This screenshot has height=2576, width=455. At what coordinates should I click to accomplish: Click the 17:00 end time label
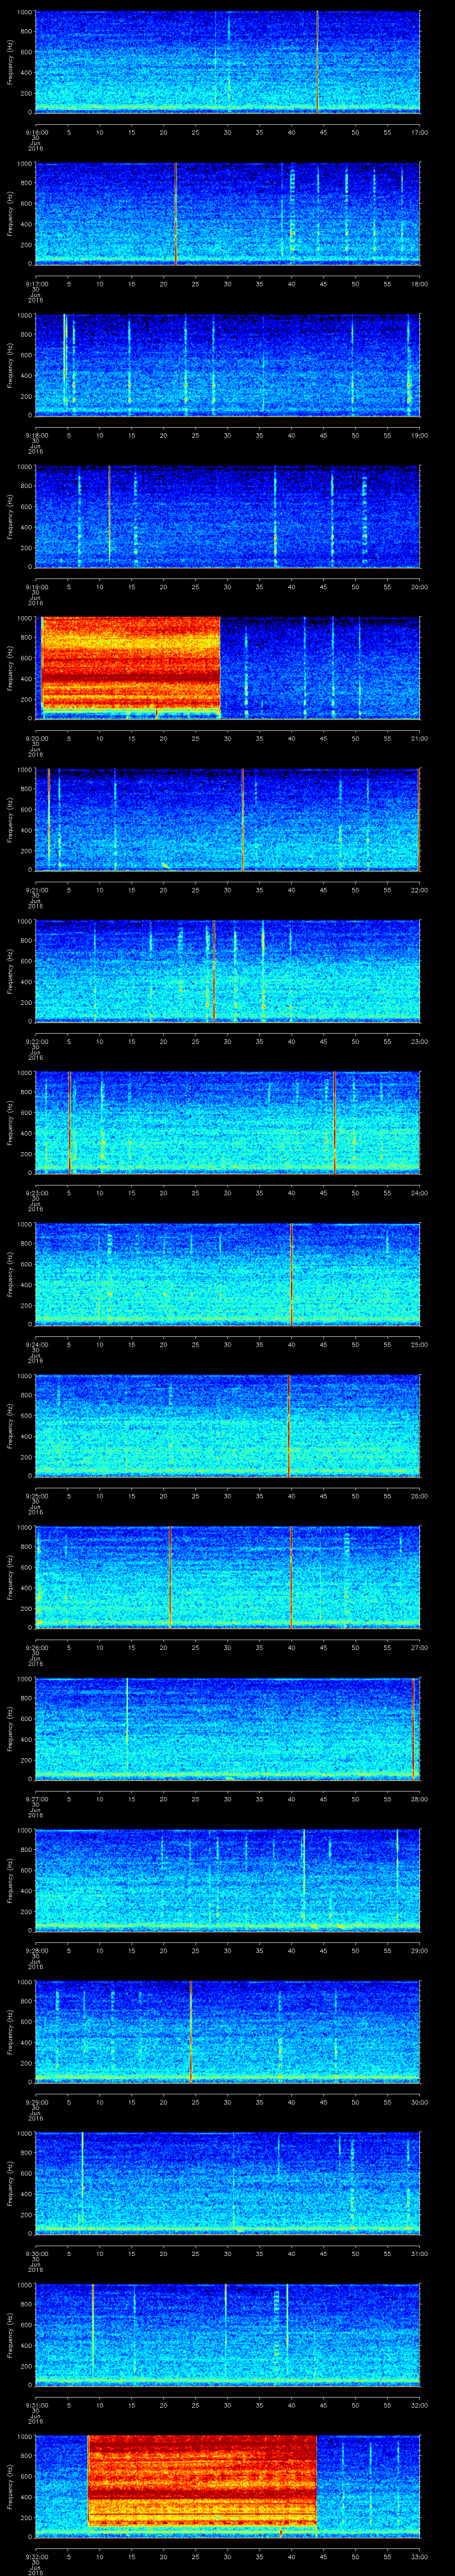(x=419, y=132)
